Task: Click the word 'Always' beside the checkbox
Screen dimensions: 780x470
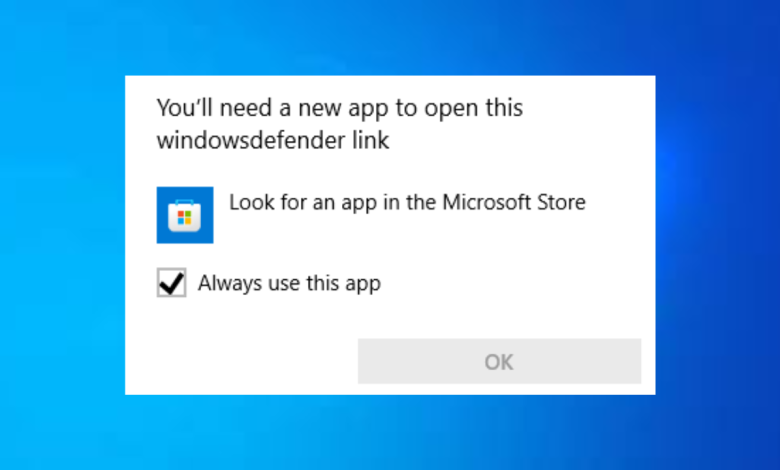Action: tap(230, 283)
